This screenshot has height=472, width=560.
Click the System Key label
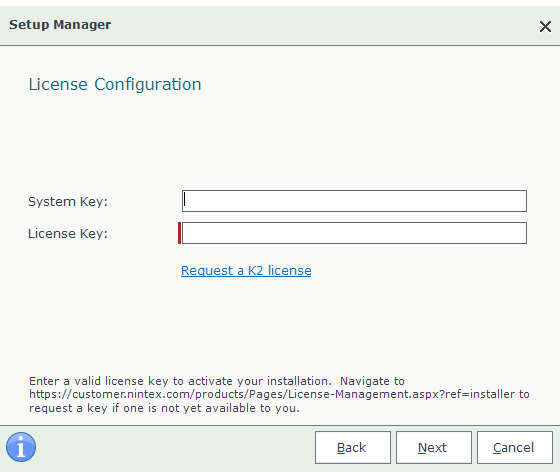(68, 202)
